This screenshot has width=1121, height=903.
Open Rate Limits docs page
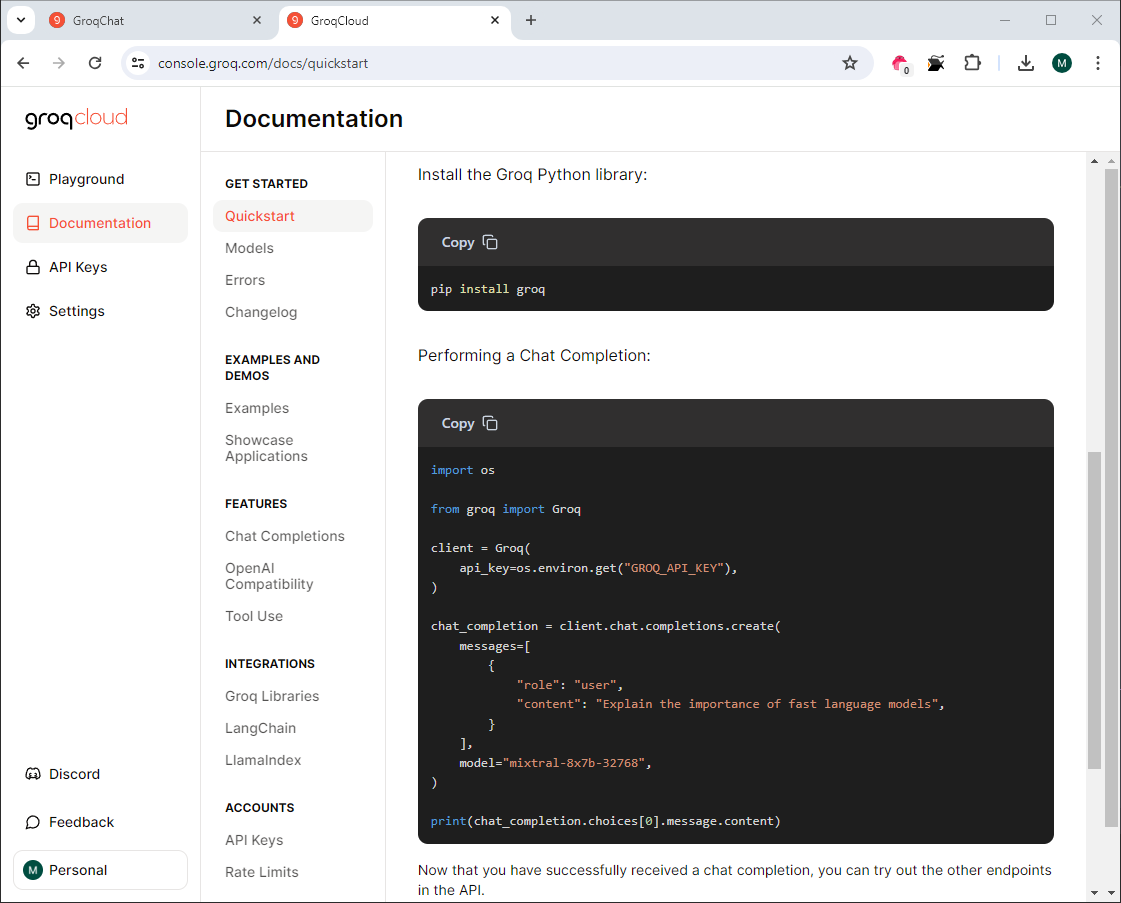point(262,872)
